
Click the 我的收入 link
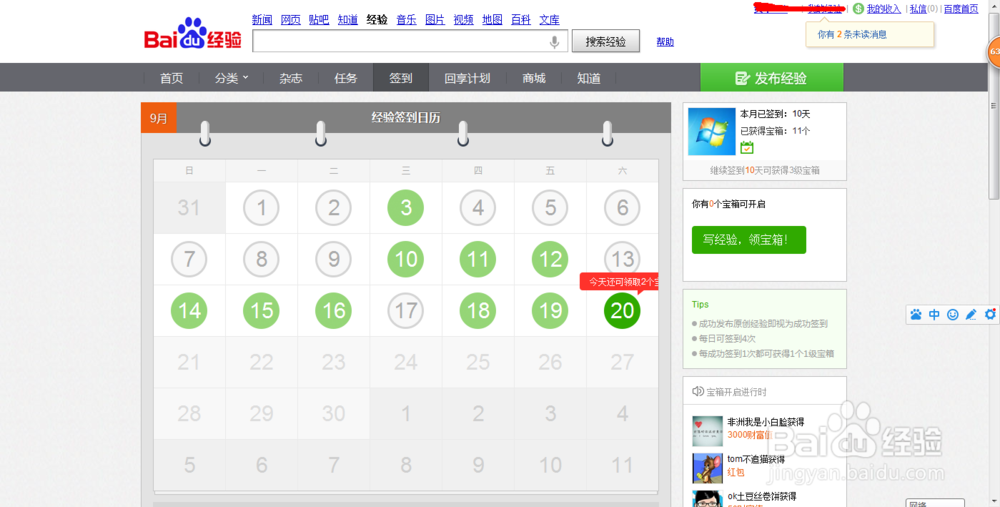[x=883, y=9]
